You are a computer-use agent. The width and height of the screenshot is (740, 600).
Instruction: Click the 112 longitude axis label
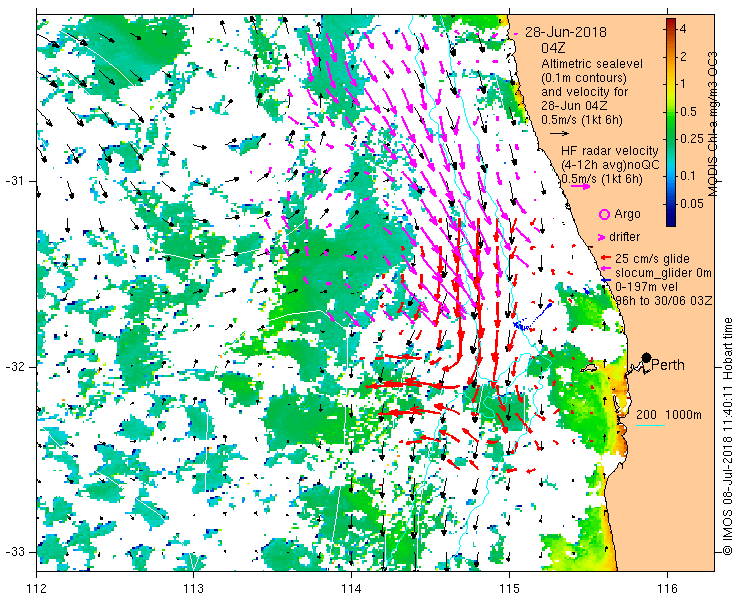[x=37, y=589]
